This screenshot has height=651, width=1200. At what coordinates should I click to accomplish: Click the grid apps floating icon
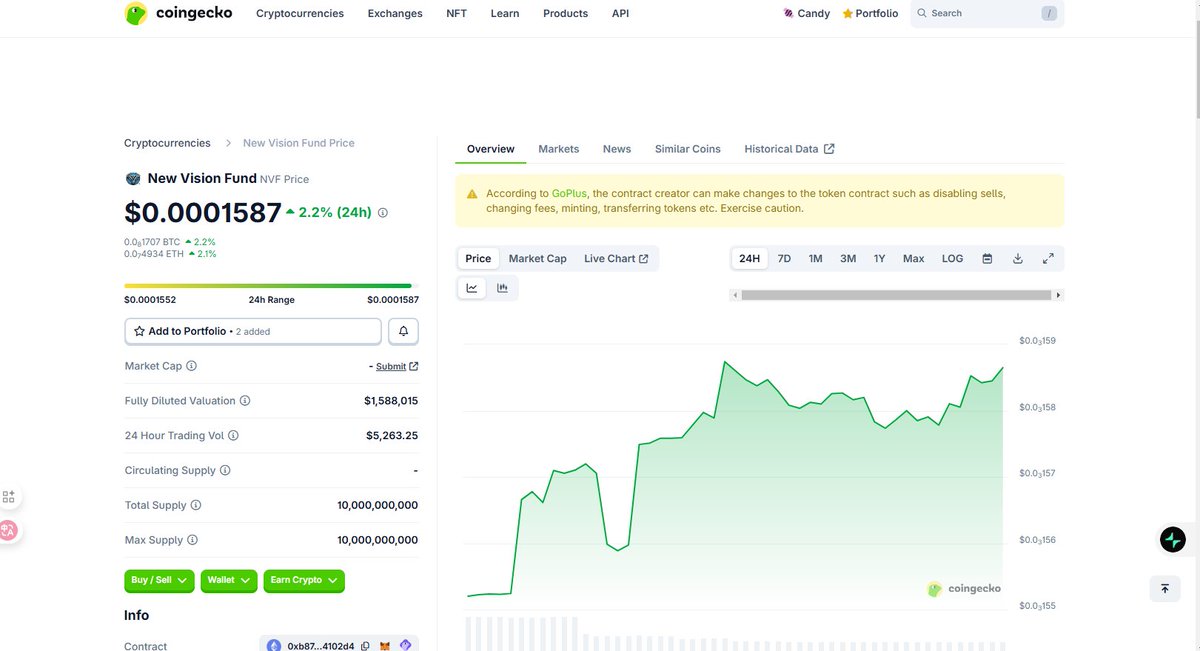point(9,496)
